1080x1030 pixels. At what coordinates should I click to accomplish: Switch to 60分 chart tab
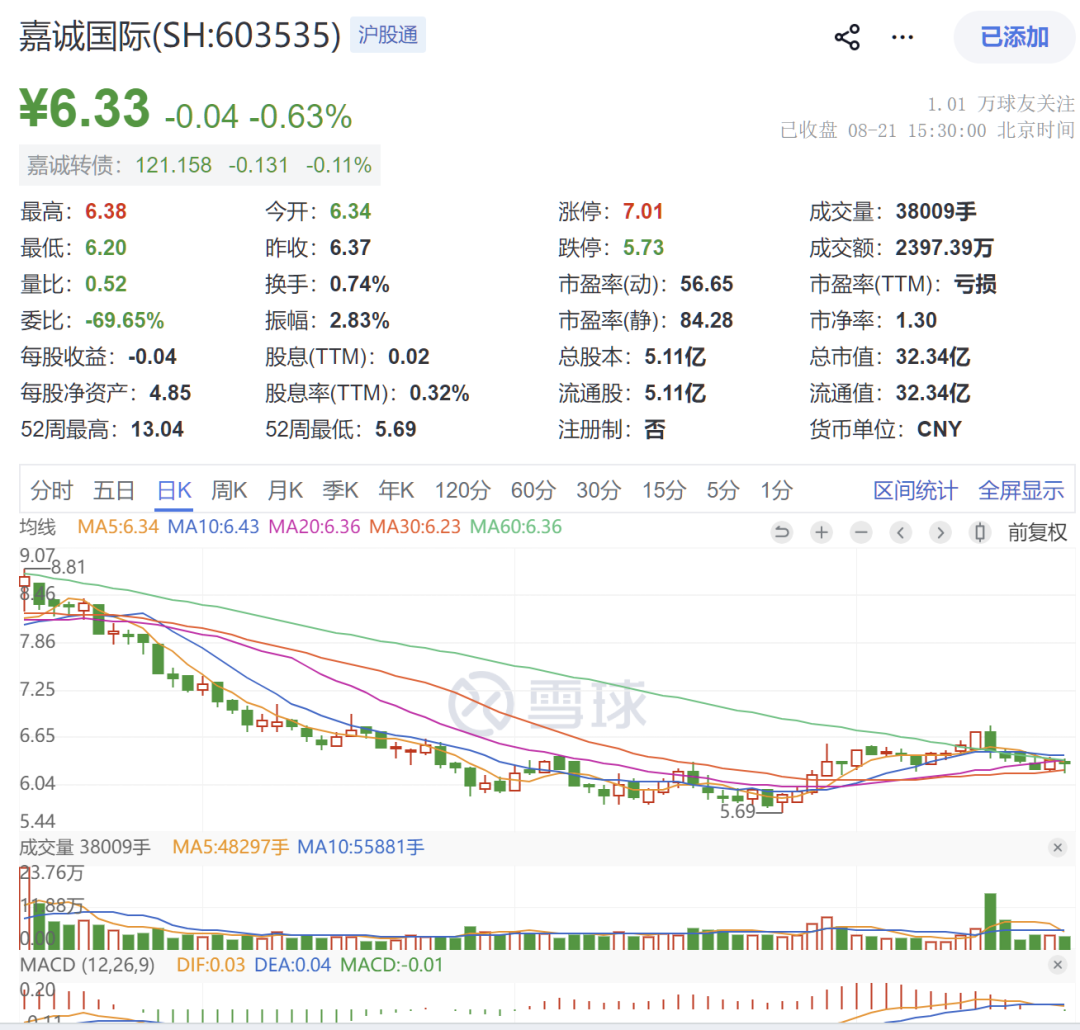(533, 491)
